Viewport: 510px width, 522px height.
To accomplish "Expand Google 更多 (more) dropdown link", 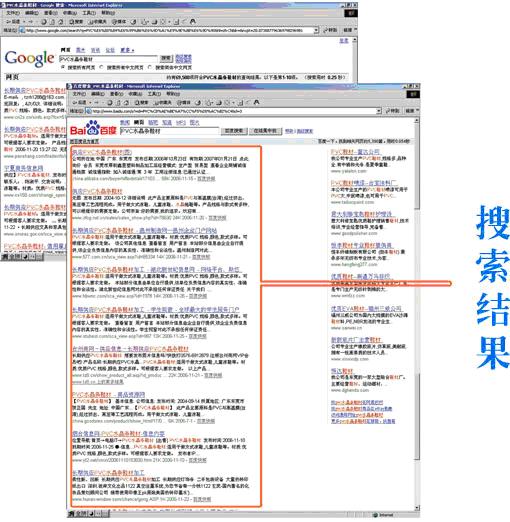I will pos(127,50).
